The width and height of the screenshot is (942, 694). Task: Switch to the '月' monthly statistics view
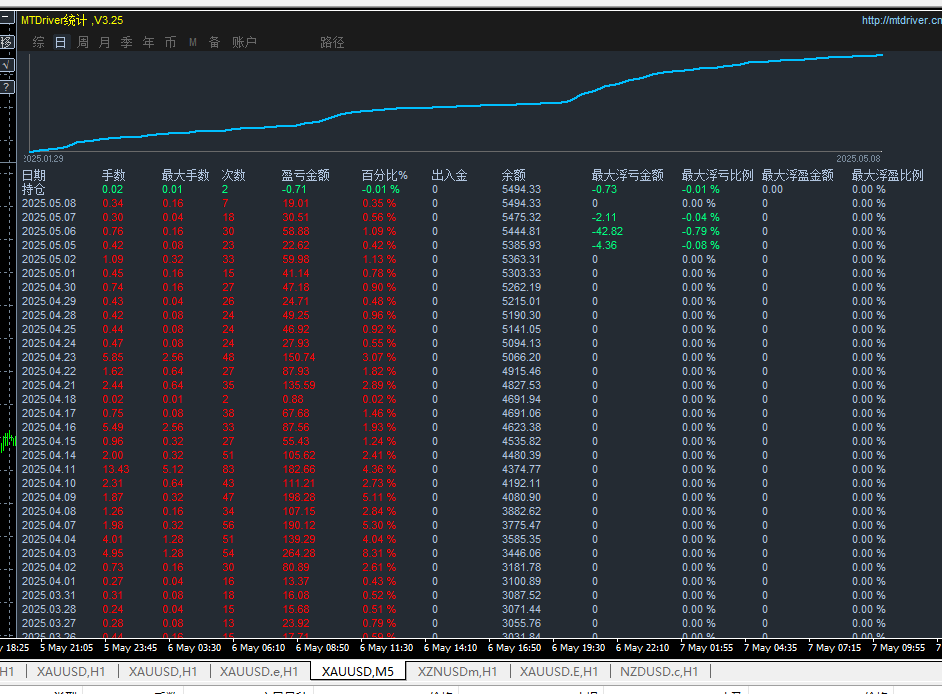[105, 42]
